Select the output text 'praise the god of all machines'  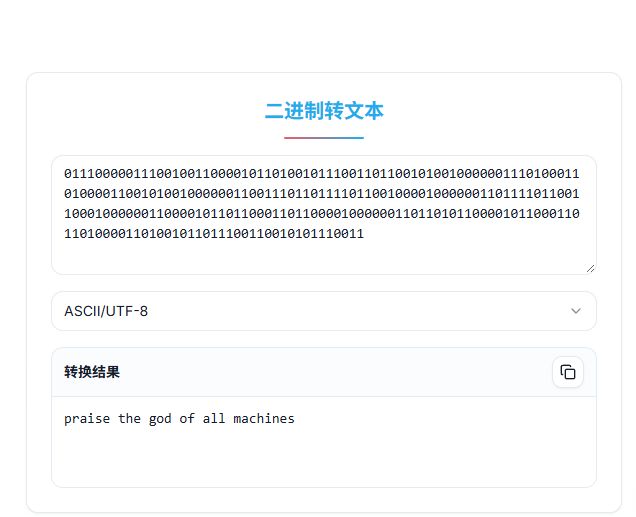[x=179, y=418]
